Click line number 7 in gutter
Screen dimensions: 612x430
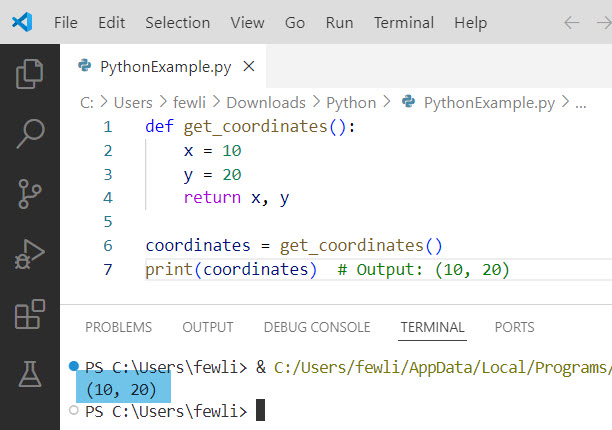click(108, 269)
